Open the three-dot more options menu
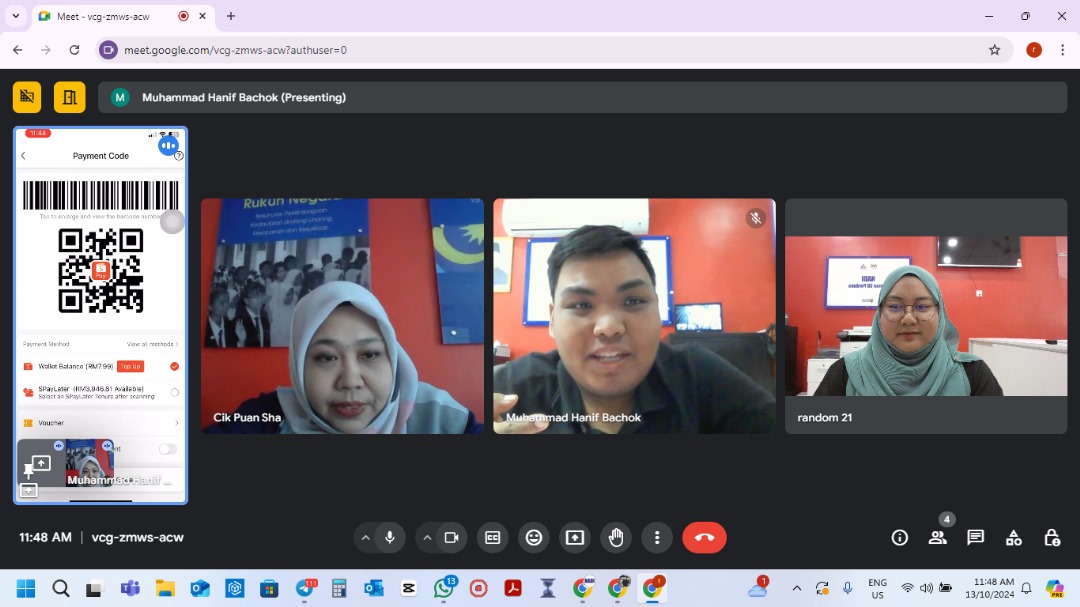1080x607 pixels. point(657,538)
